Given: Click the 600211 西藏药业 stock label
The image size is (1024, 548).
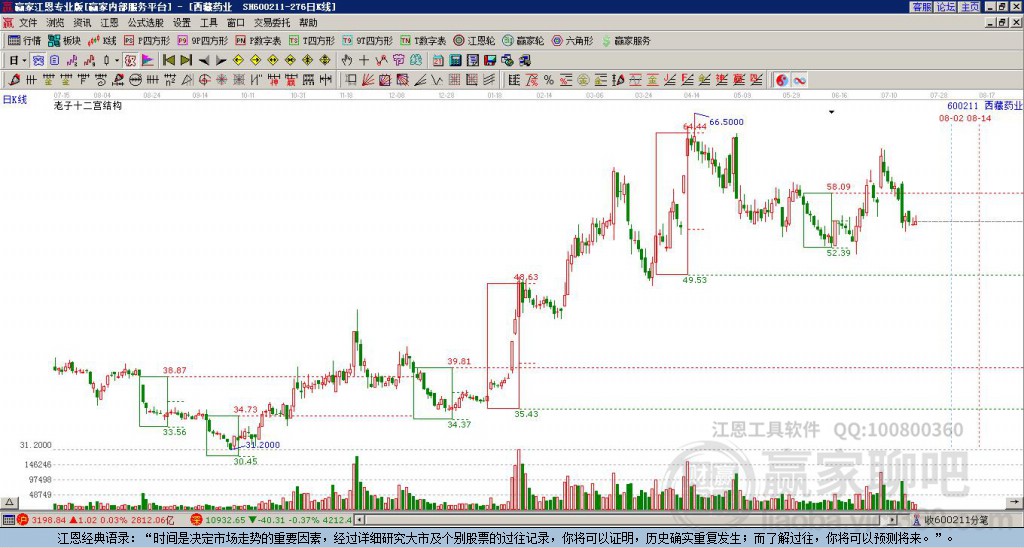Looking at the screenshot, I should point(984,106).
